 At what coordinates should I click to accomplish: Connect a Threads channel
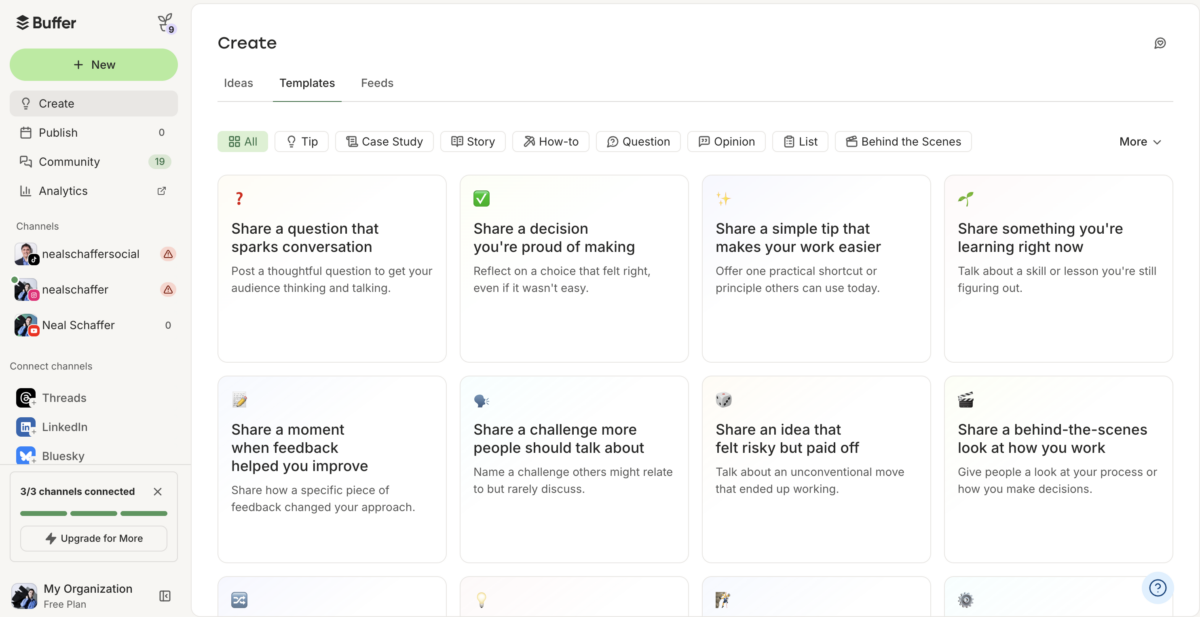94,398
